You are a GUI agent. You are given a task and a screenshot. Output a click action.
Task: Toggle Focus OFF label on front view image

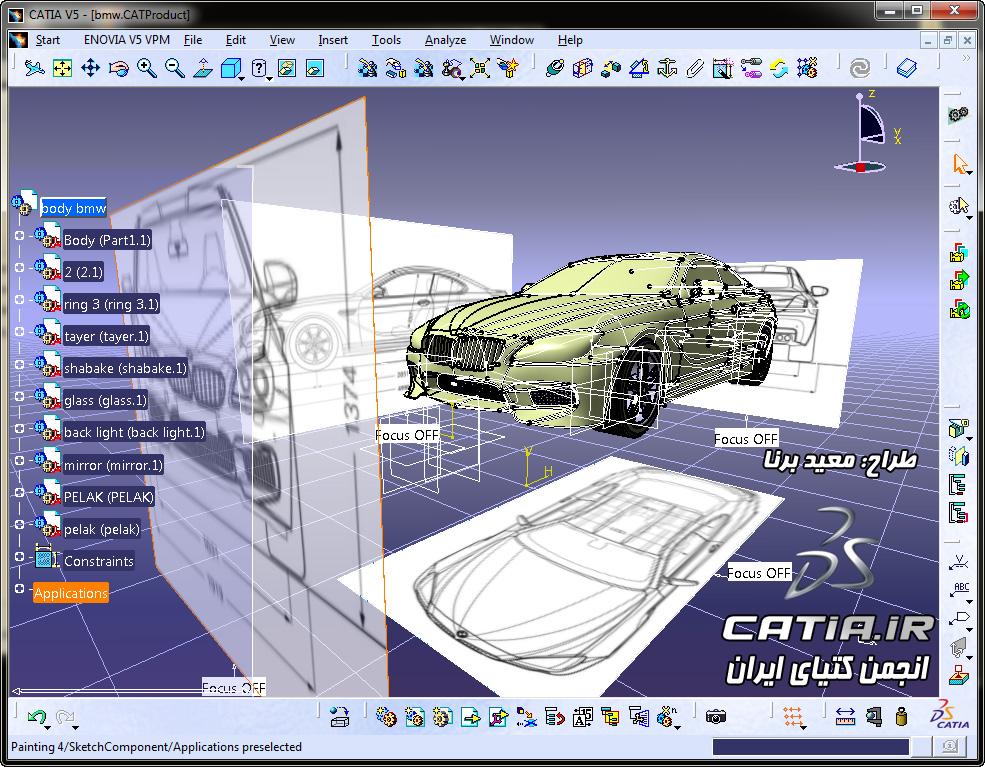(234, 688)
